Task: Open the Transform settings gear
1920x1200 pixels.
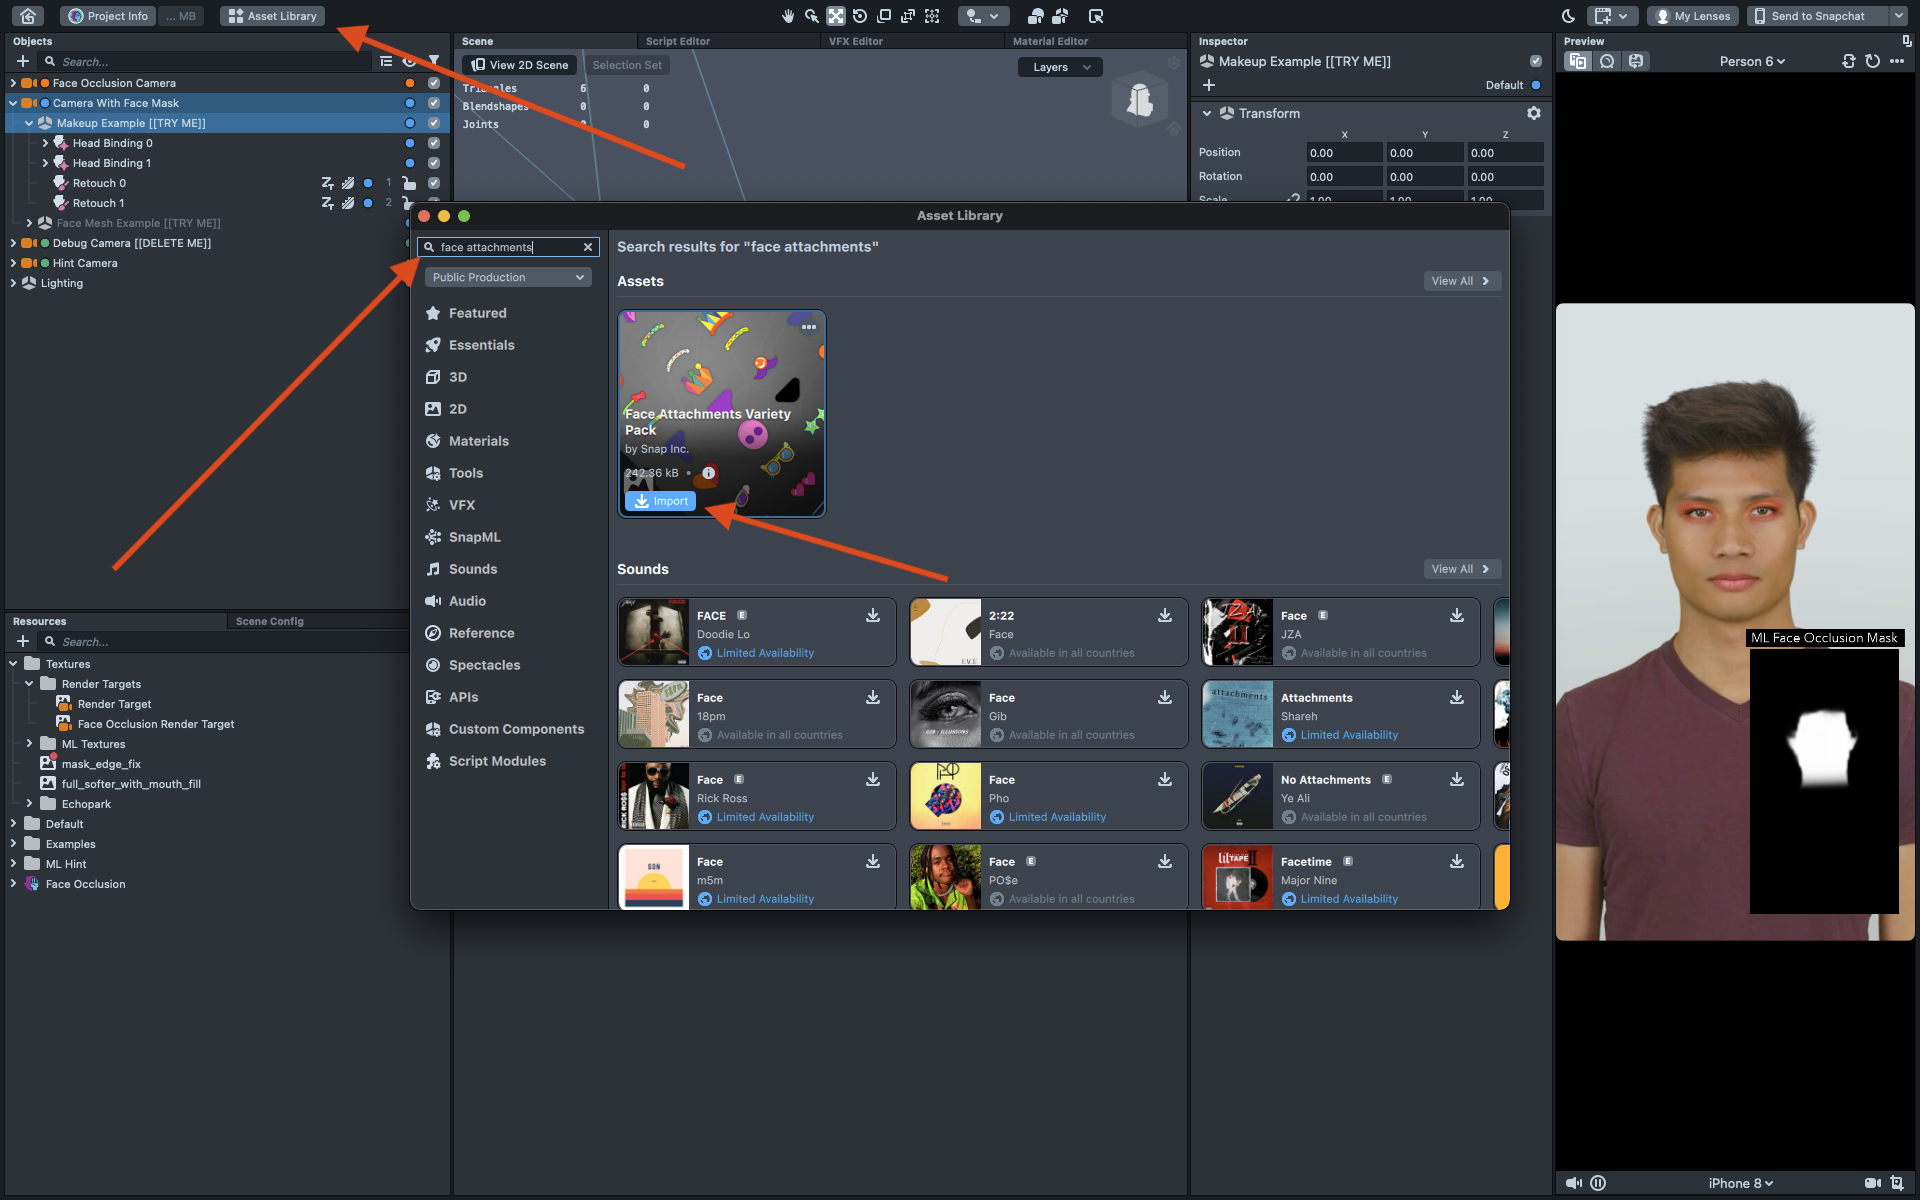Action: click(x=1534, y=114)
